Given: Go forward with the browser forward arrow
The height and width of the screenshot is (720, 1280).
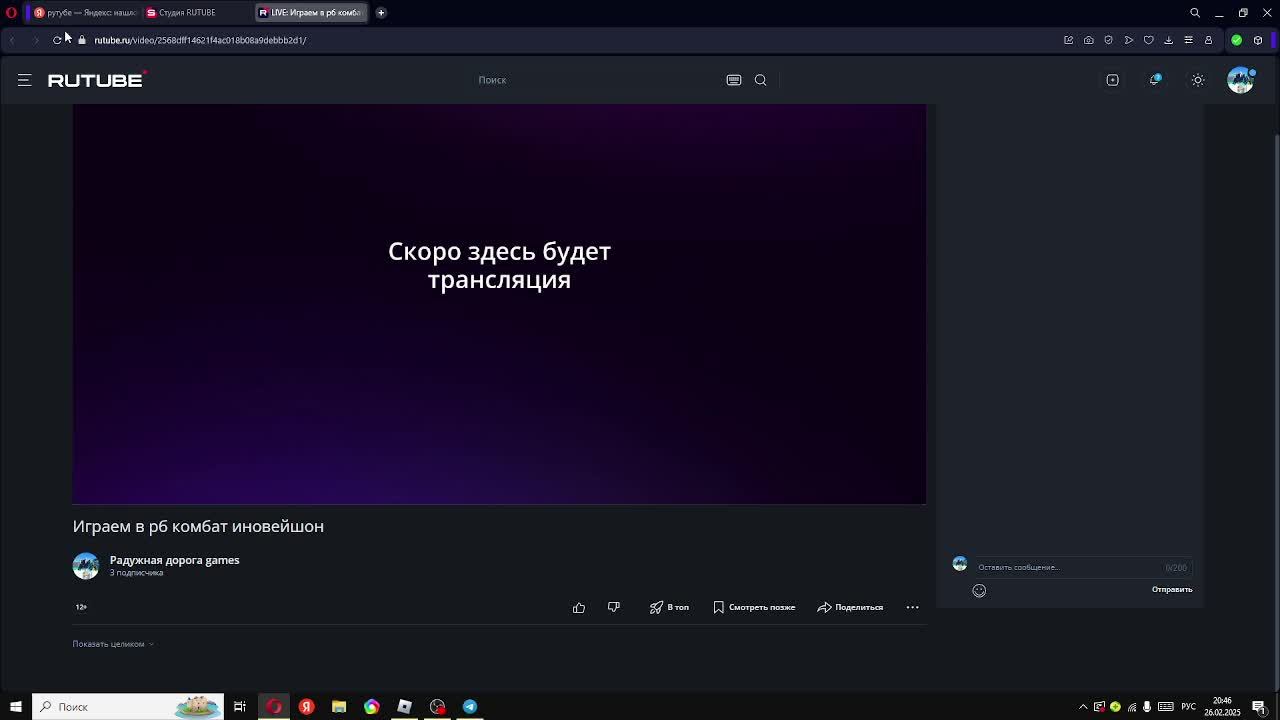Looking at the screenshot, I should (x=35, y=40).
